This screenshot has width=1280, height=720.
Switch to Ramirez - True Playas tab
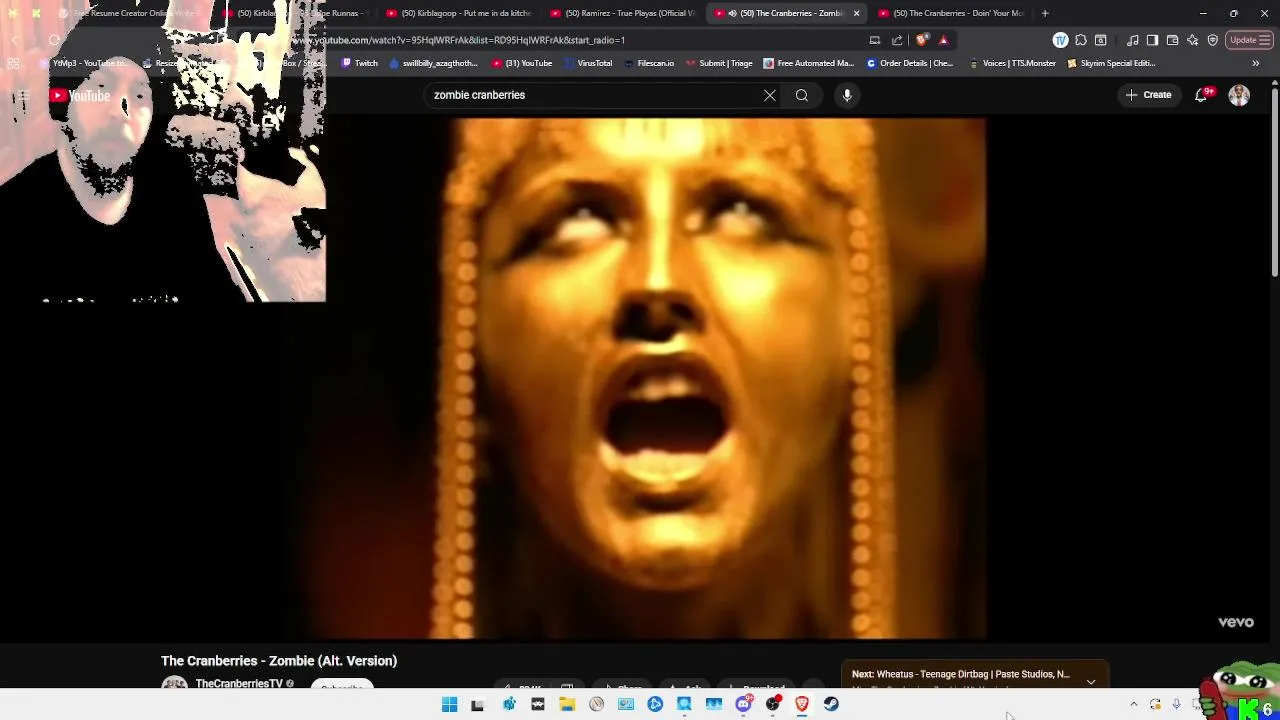point(623,13)
